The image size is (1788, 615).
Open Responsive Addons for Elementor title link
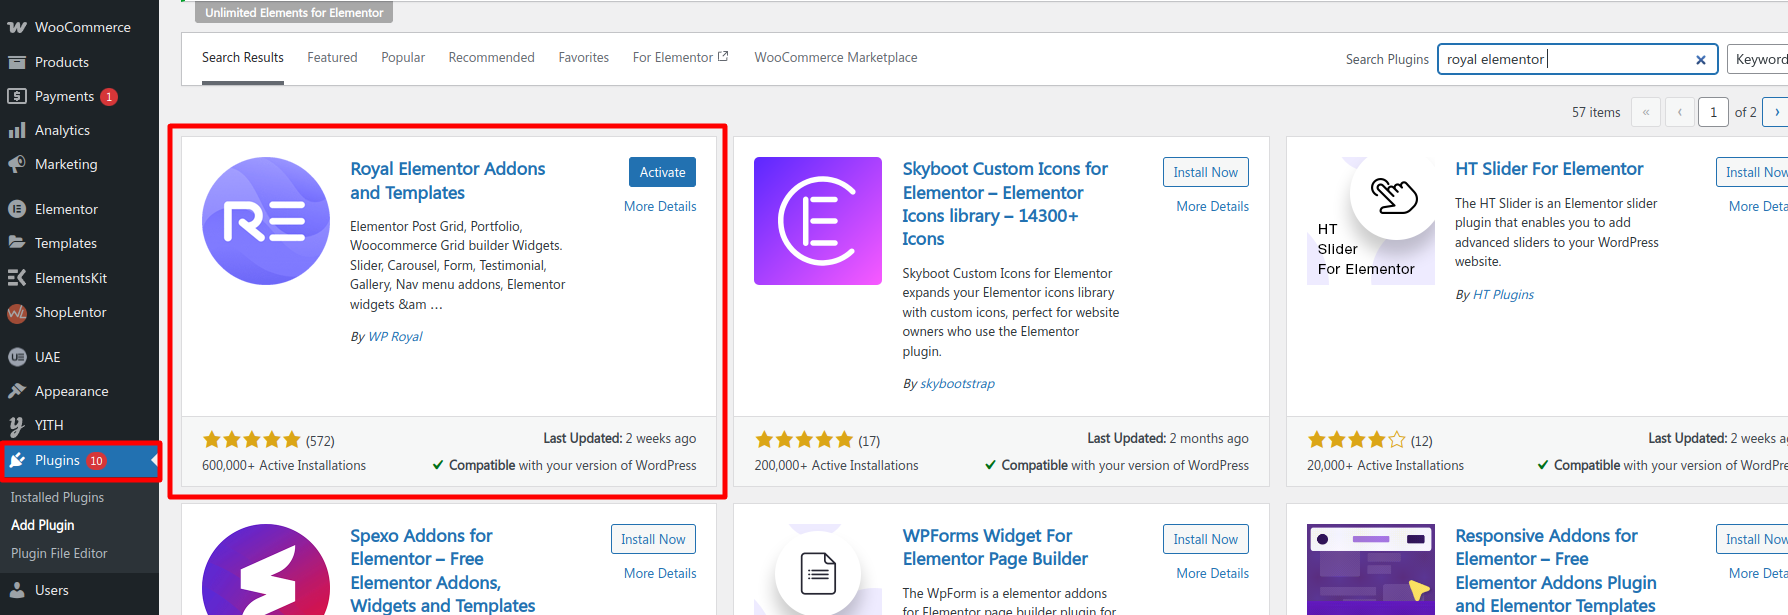(x=1555, y=571)
